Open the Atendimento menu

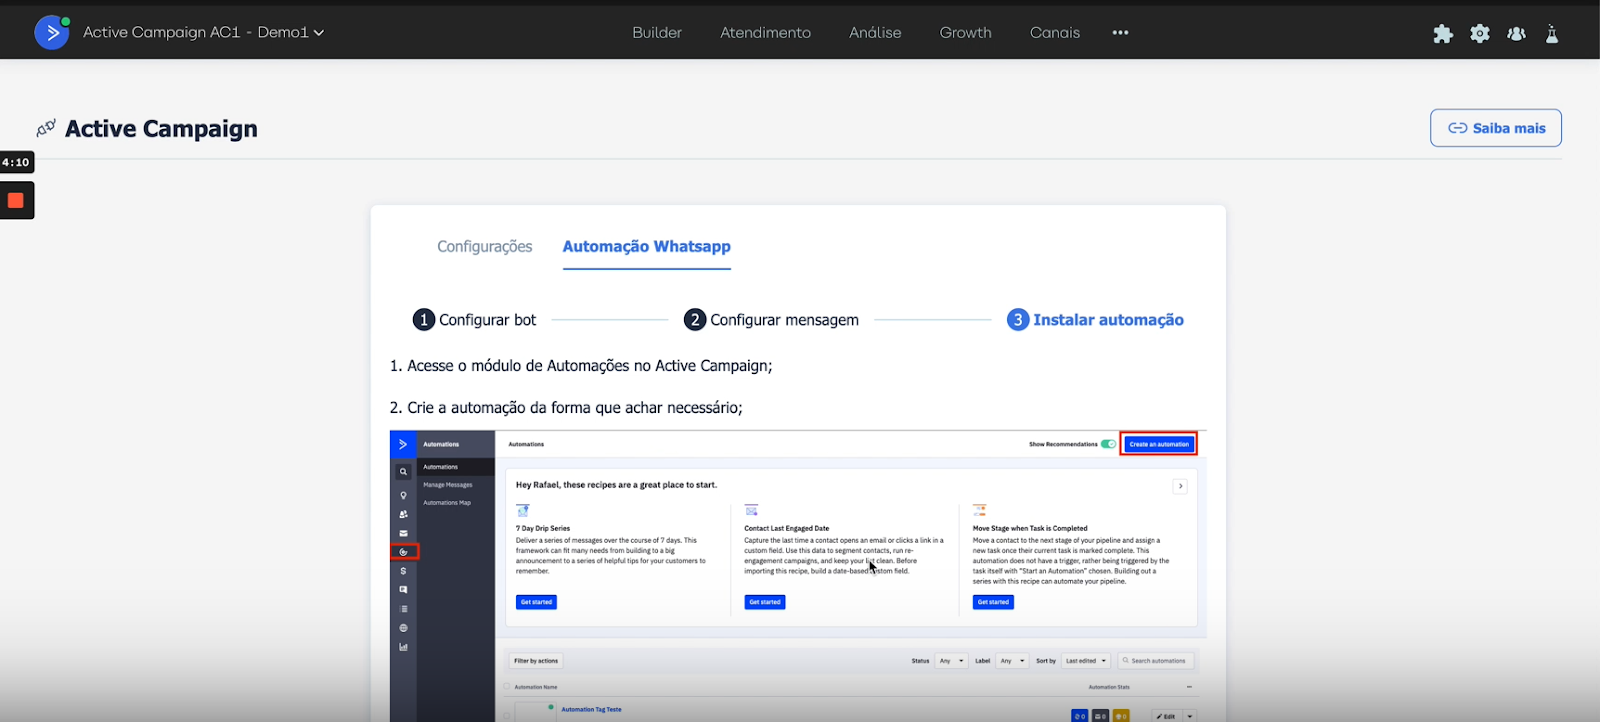[x=765, y=33]
